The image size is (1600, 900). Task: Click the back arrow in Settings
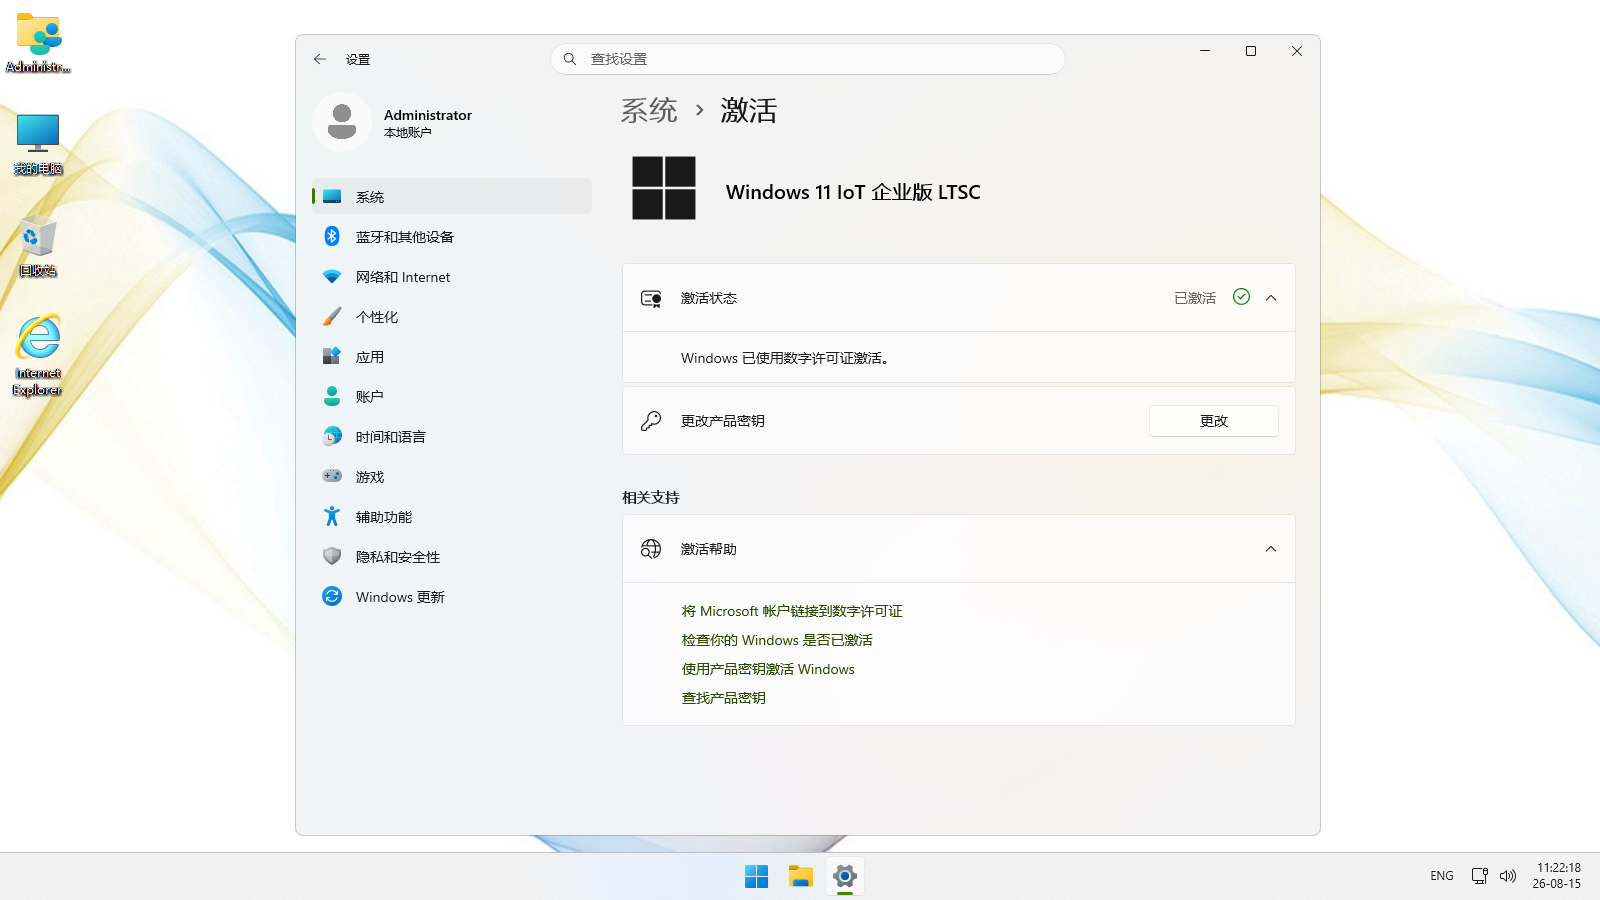point(320,59)
